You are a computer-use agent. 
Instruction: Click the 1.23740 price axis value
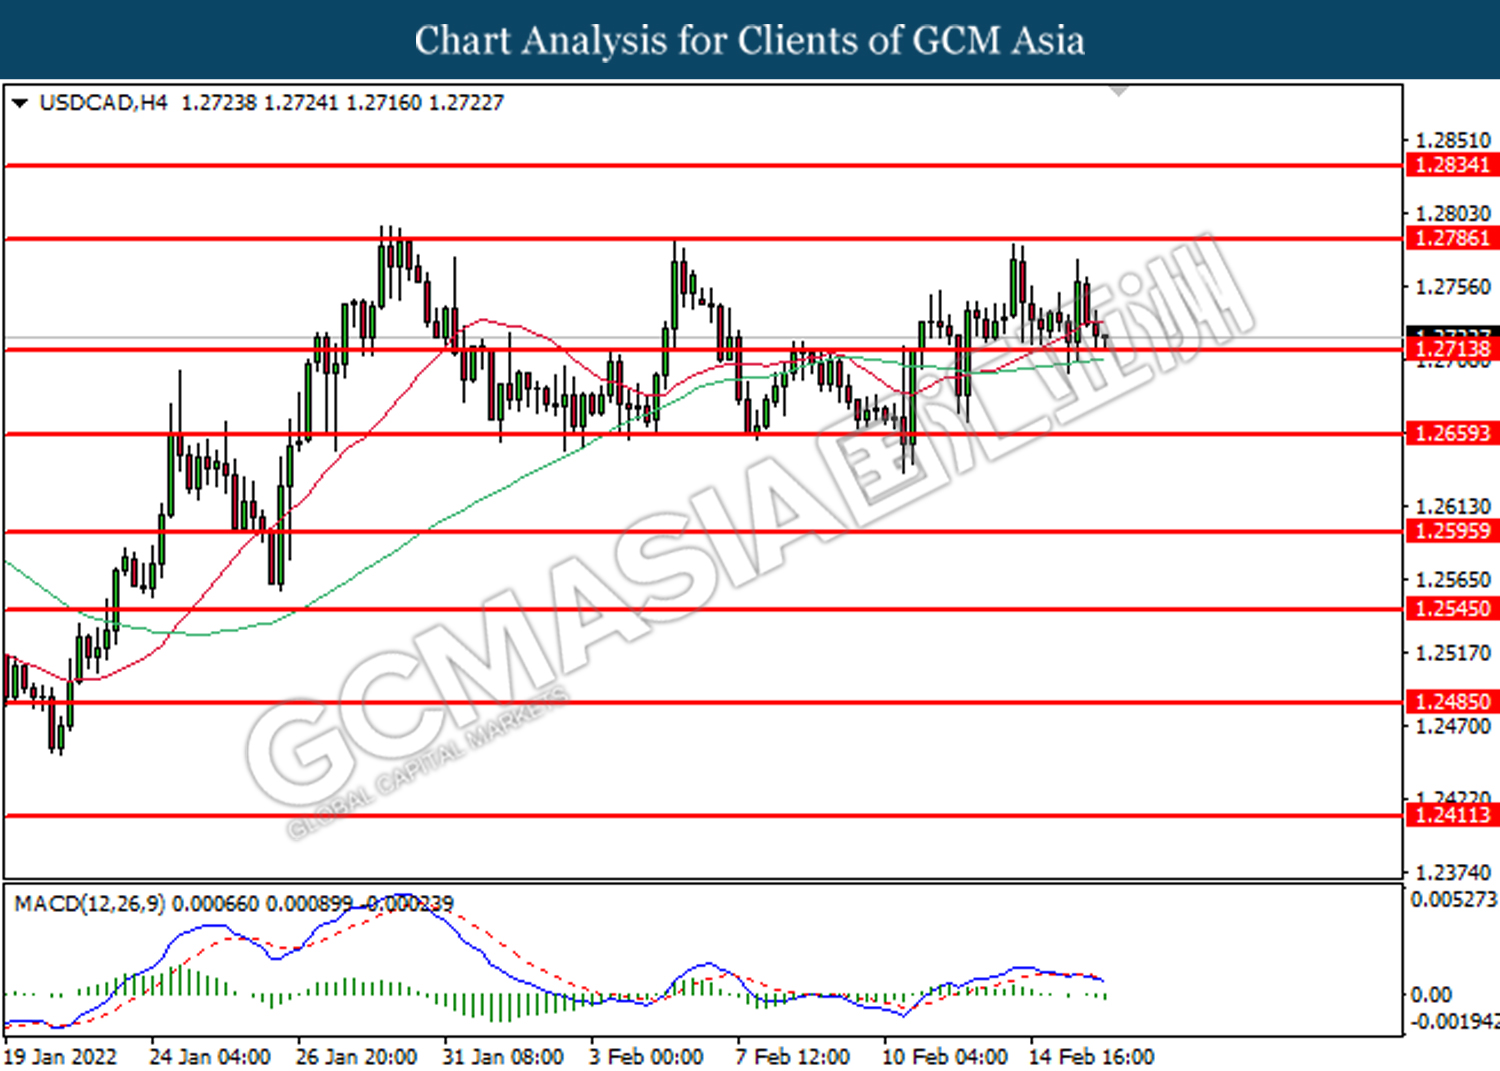pyautogui.click(x=1453, y=873)
